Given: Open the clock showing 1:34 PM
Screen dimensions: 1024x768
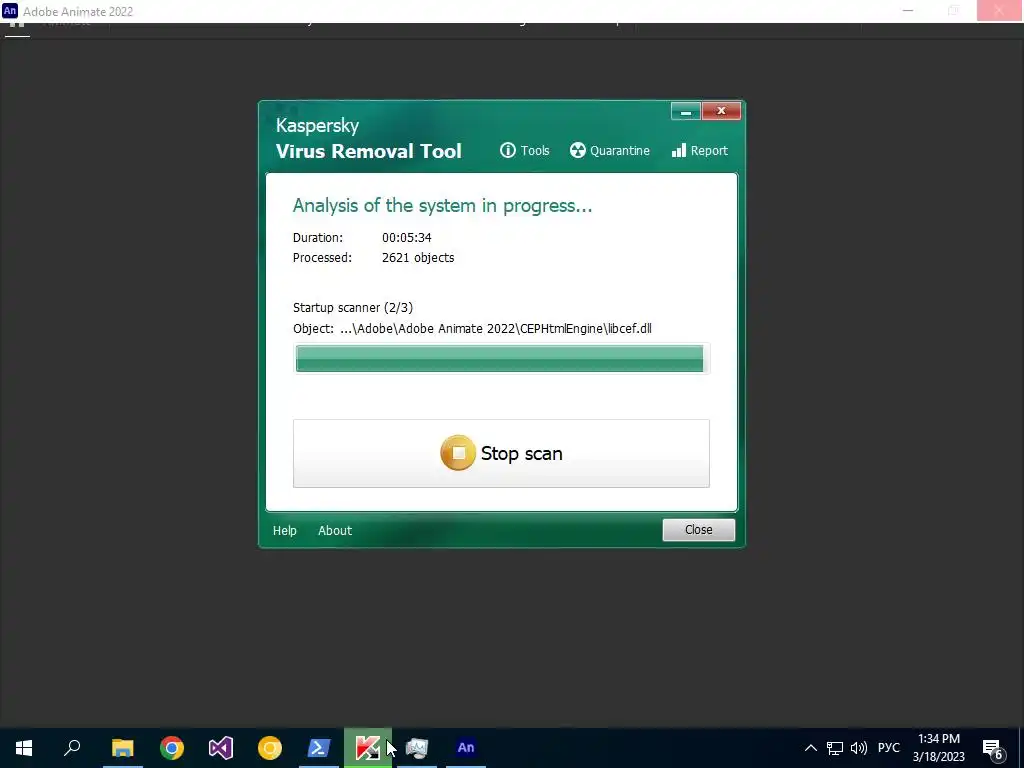Looking at the screenshot, I should coord(938,748).
